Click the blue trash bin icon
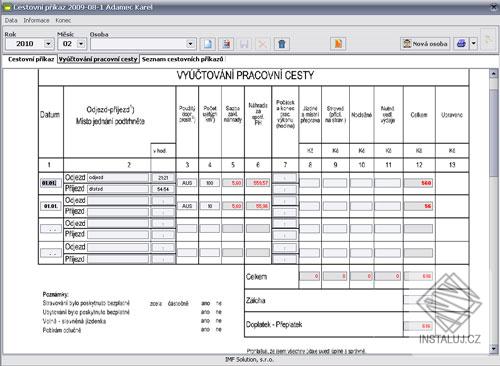The image size is (500, 366). [281, 44]
